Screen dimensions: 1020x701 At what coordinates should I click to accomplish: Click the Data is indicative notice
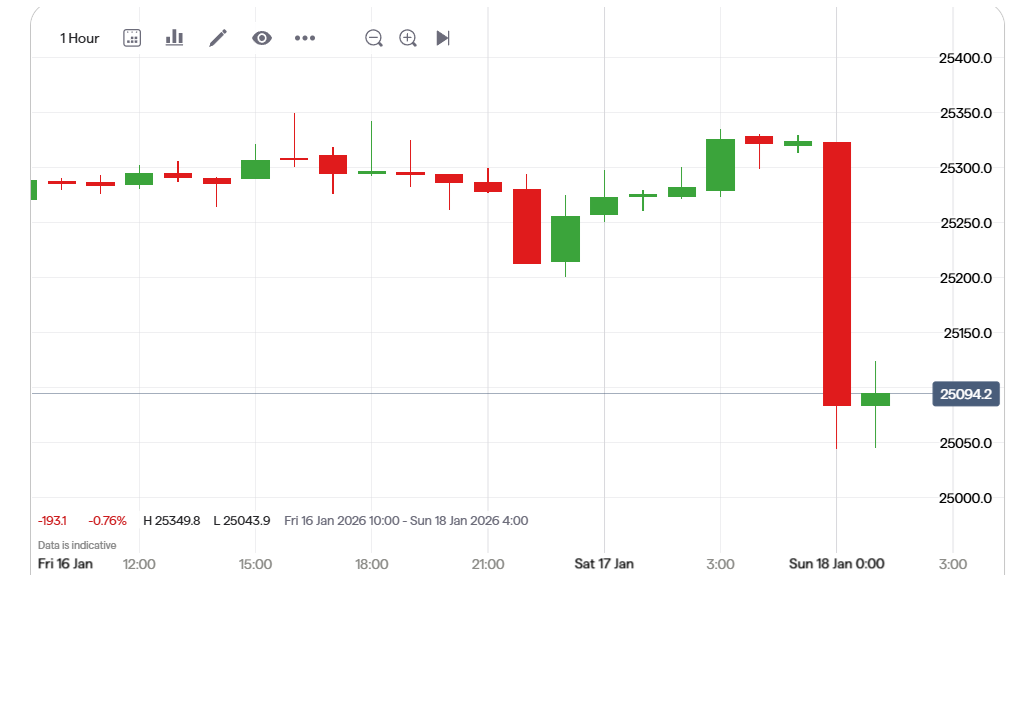point(77,545)
